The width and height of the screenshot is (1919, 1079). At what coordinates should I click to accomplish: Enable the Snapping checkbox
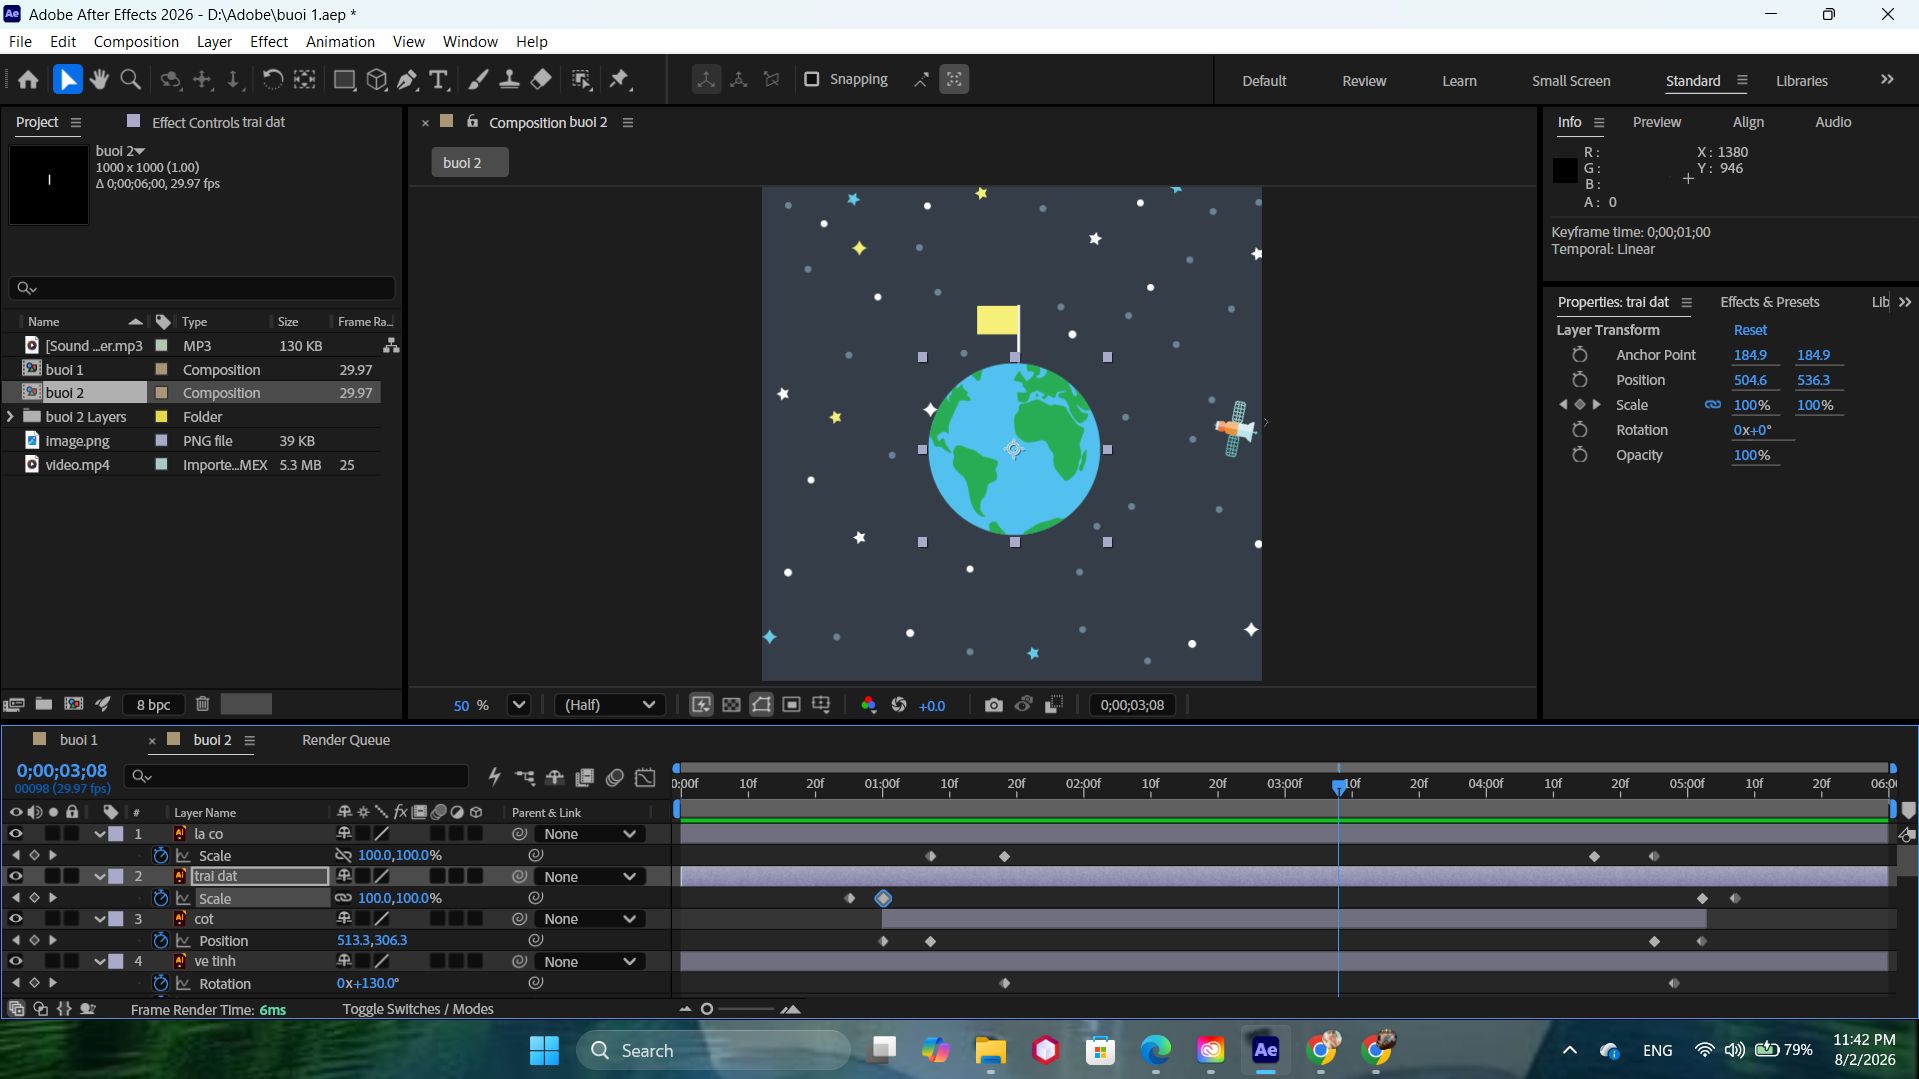click(812, 79)
